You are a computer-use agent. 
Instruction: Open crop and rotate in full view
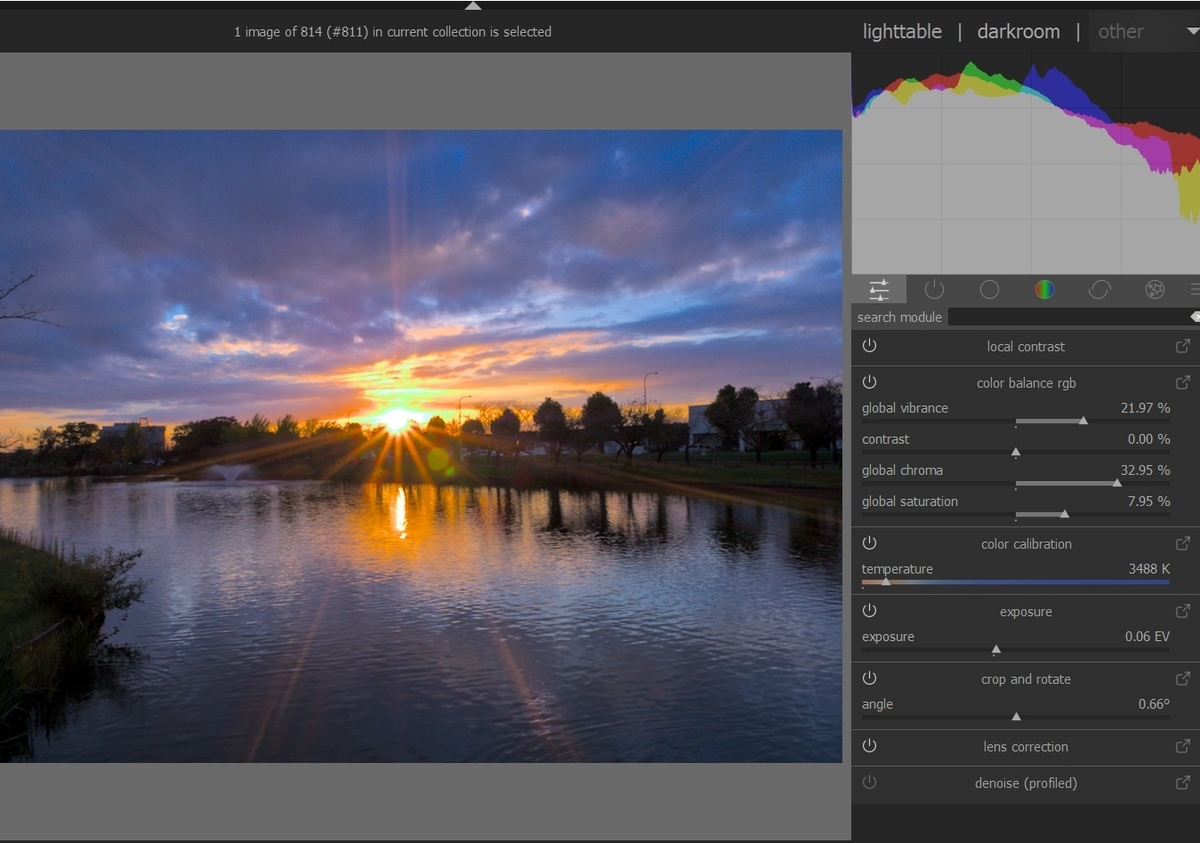point(1183,678)
